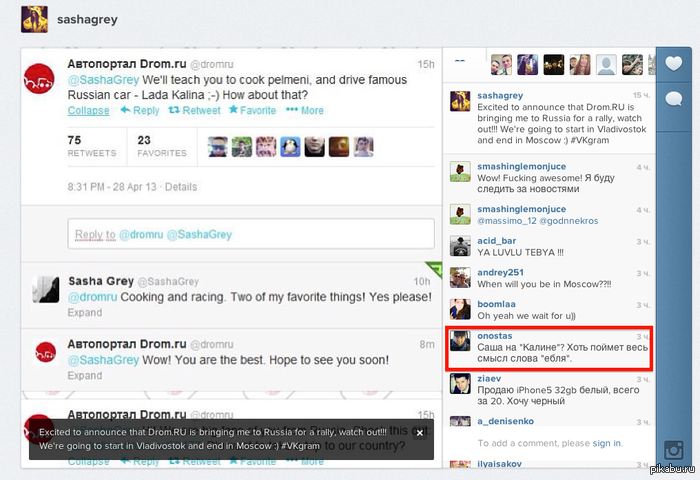Viewport: 700px width, 480px height.
Task: Retweet the Lada Kalina tweet
Action: coord(194,110)
